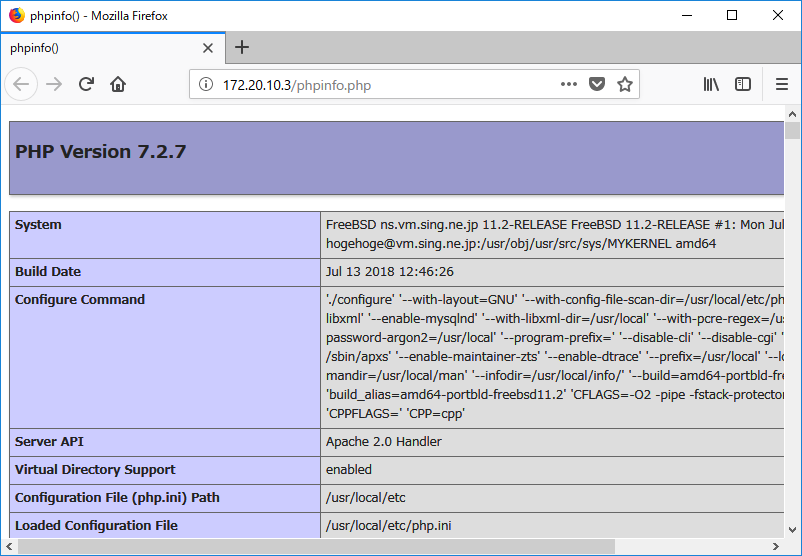Click the Loaded Configuration File label
The image size is (802, 556).
pyautogui.click(x=96, y=525)
